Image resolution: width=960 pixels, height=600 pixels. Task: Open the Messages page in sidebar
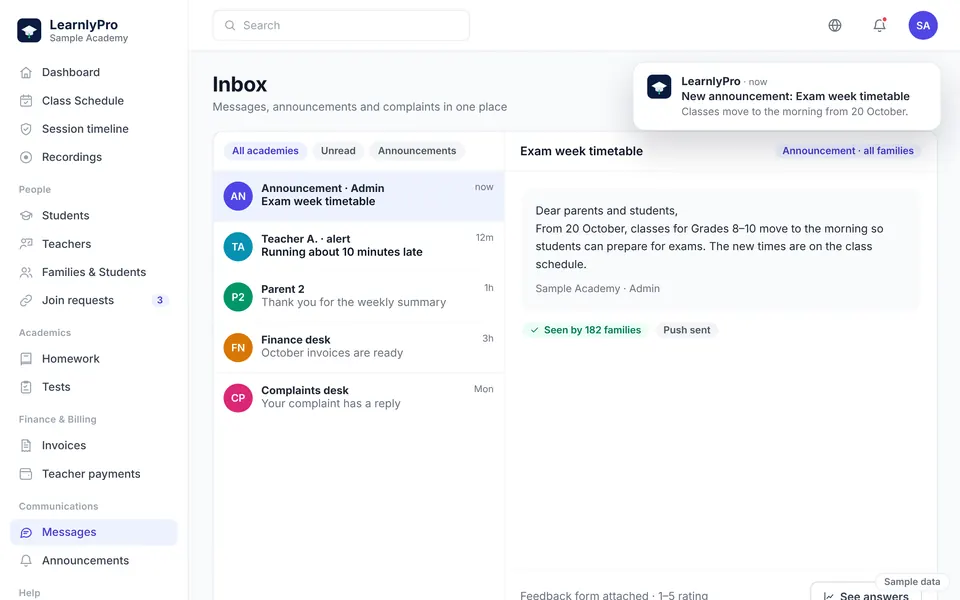pyautogui.click(x=94, y=532)
